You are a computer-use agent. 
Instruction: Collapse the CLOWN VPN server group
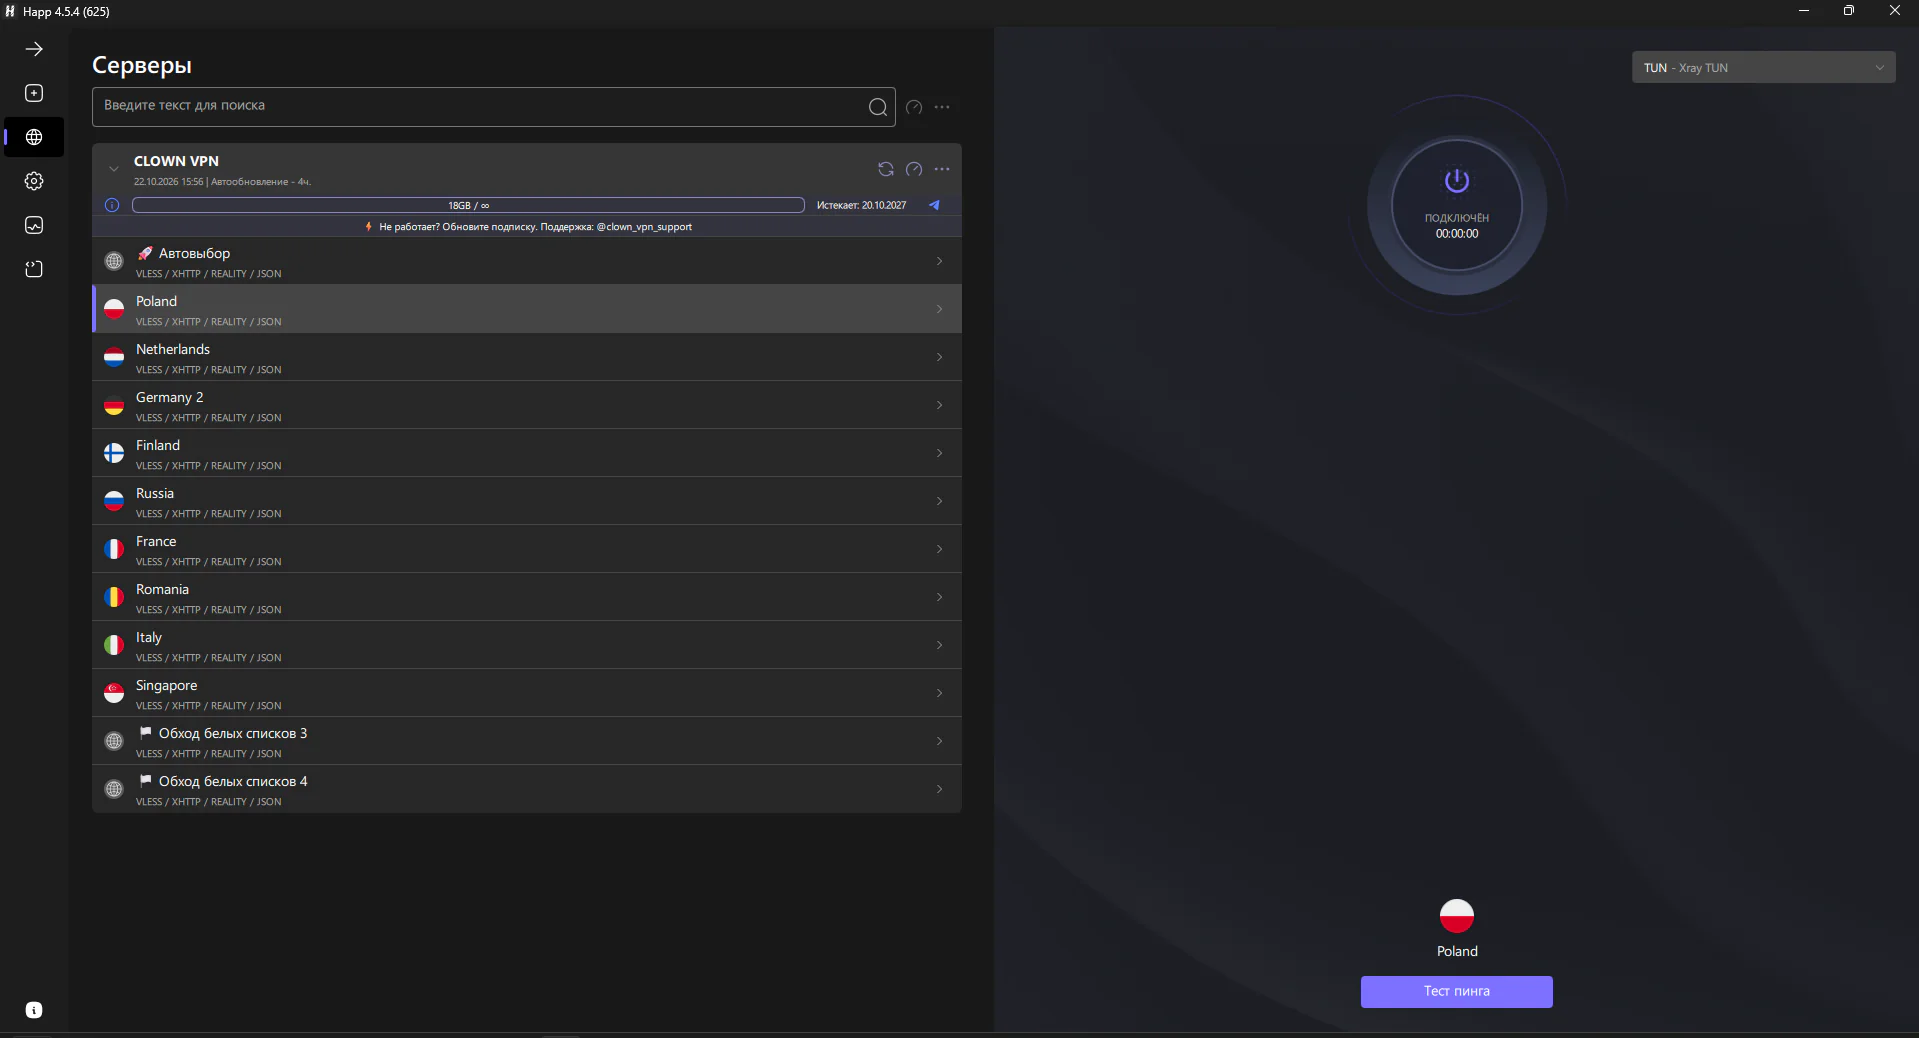click(114, 169)
